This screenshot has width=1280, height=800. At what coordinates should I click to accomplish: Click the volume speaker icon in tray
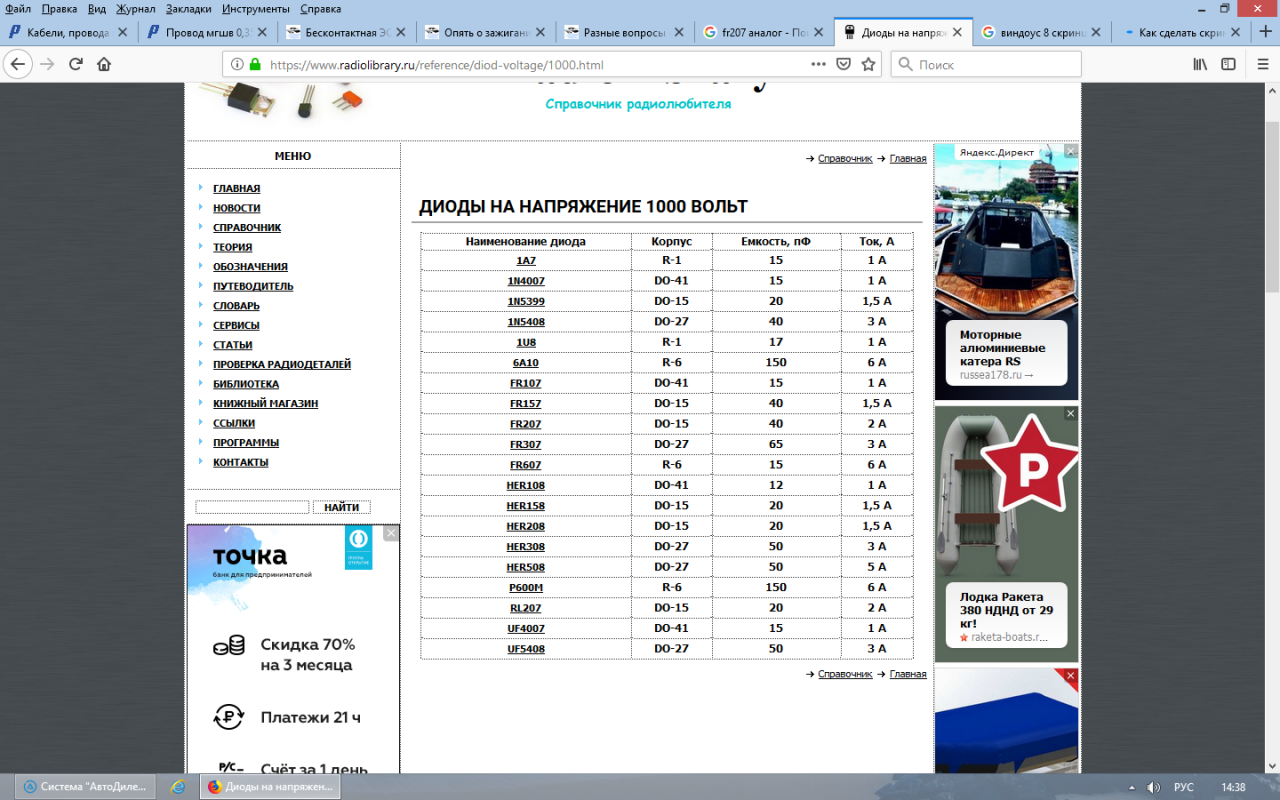pos(1153,787)
